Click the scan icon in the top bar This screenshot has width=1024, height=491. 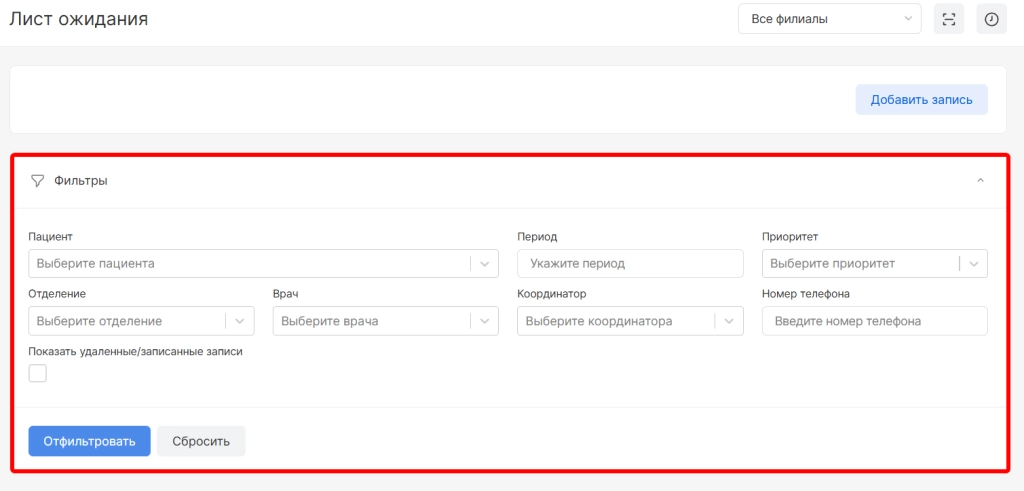click(948, 19)
